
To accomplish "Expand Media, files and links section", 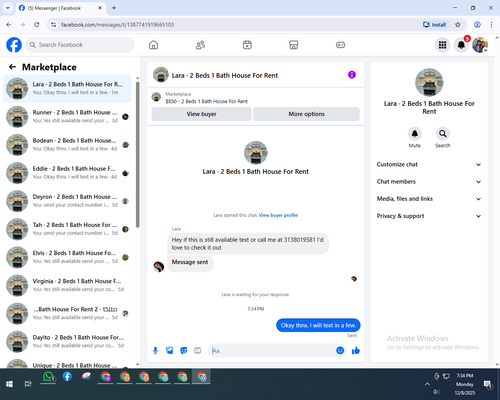I will click(429, 199).
